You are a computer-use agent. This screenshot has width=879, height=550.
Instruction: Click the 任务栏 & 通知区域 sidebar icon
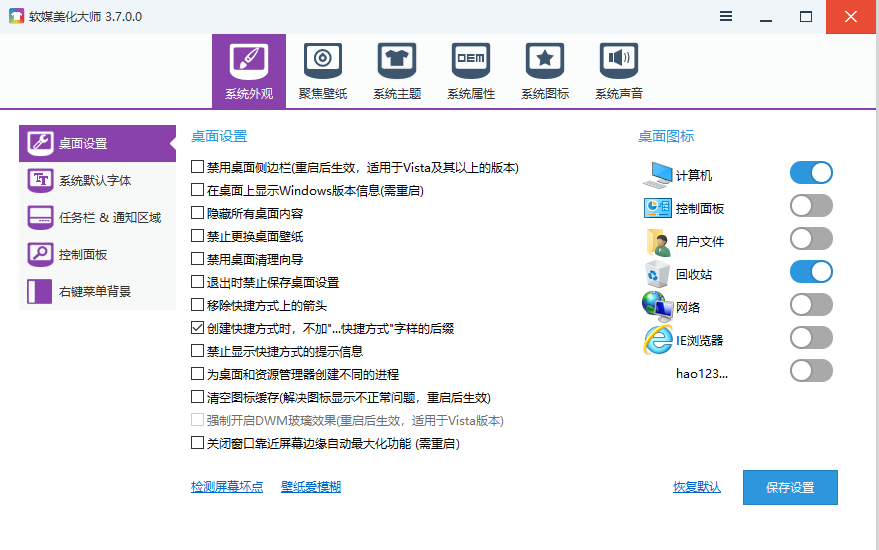click(x=40, y=218)
